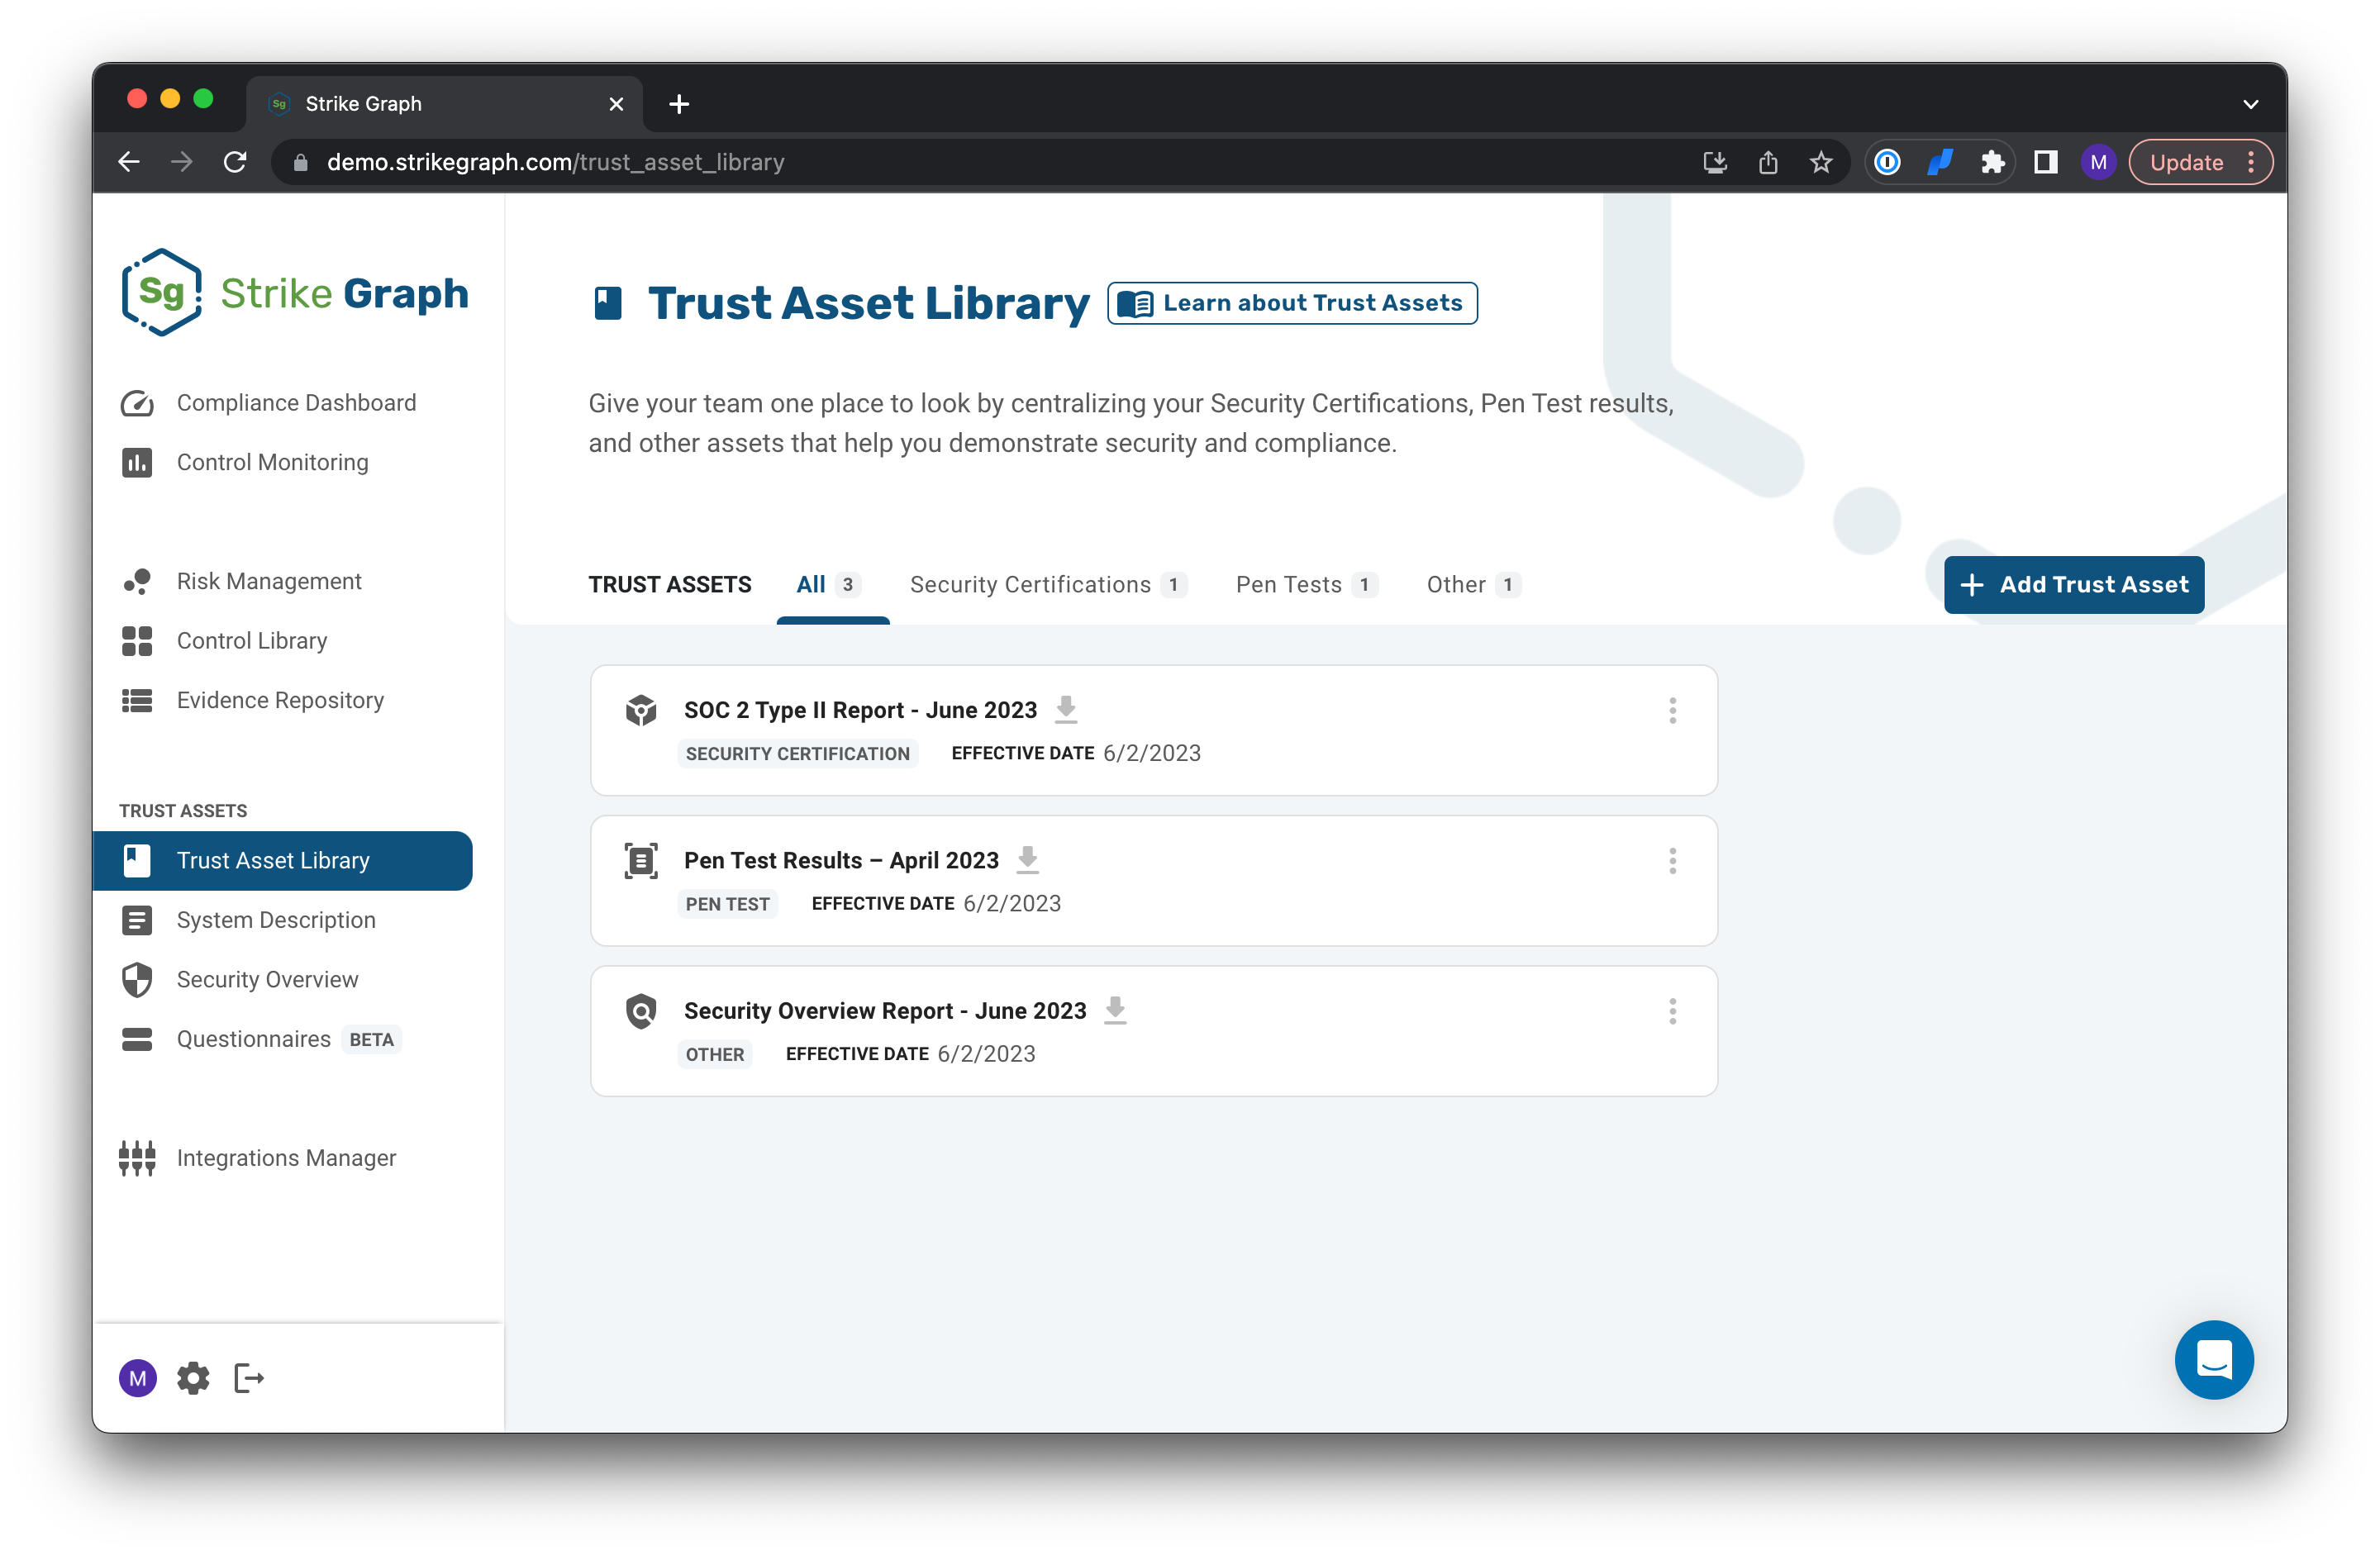Click Learn about Trust Assets button
The width and height of the screenshot is (2380, 1555).
[x=1292, y=303]
